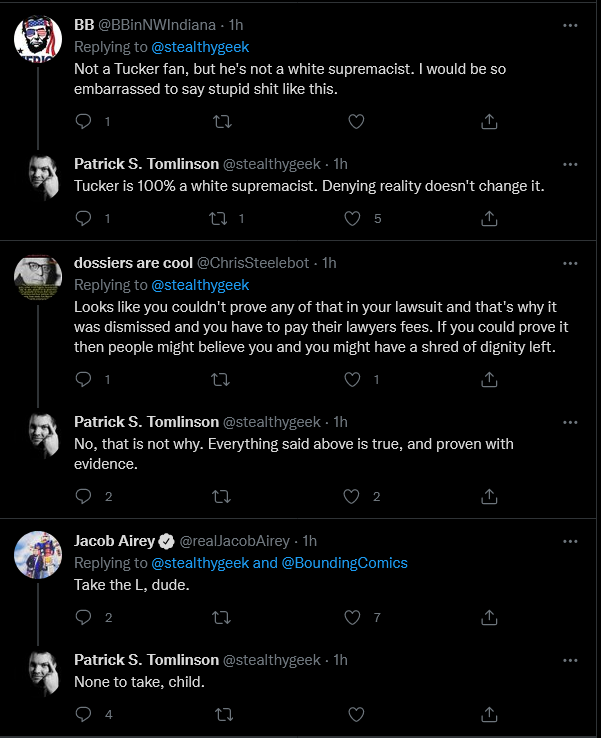Retweet the 'Everything said above is true' reply
This screenshot has width=601, height=738.
tap(221, 497)
